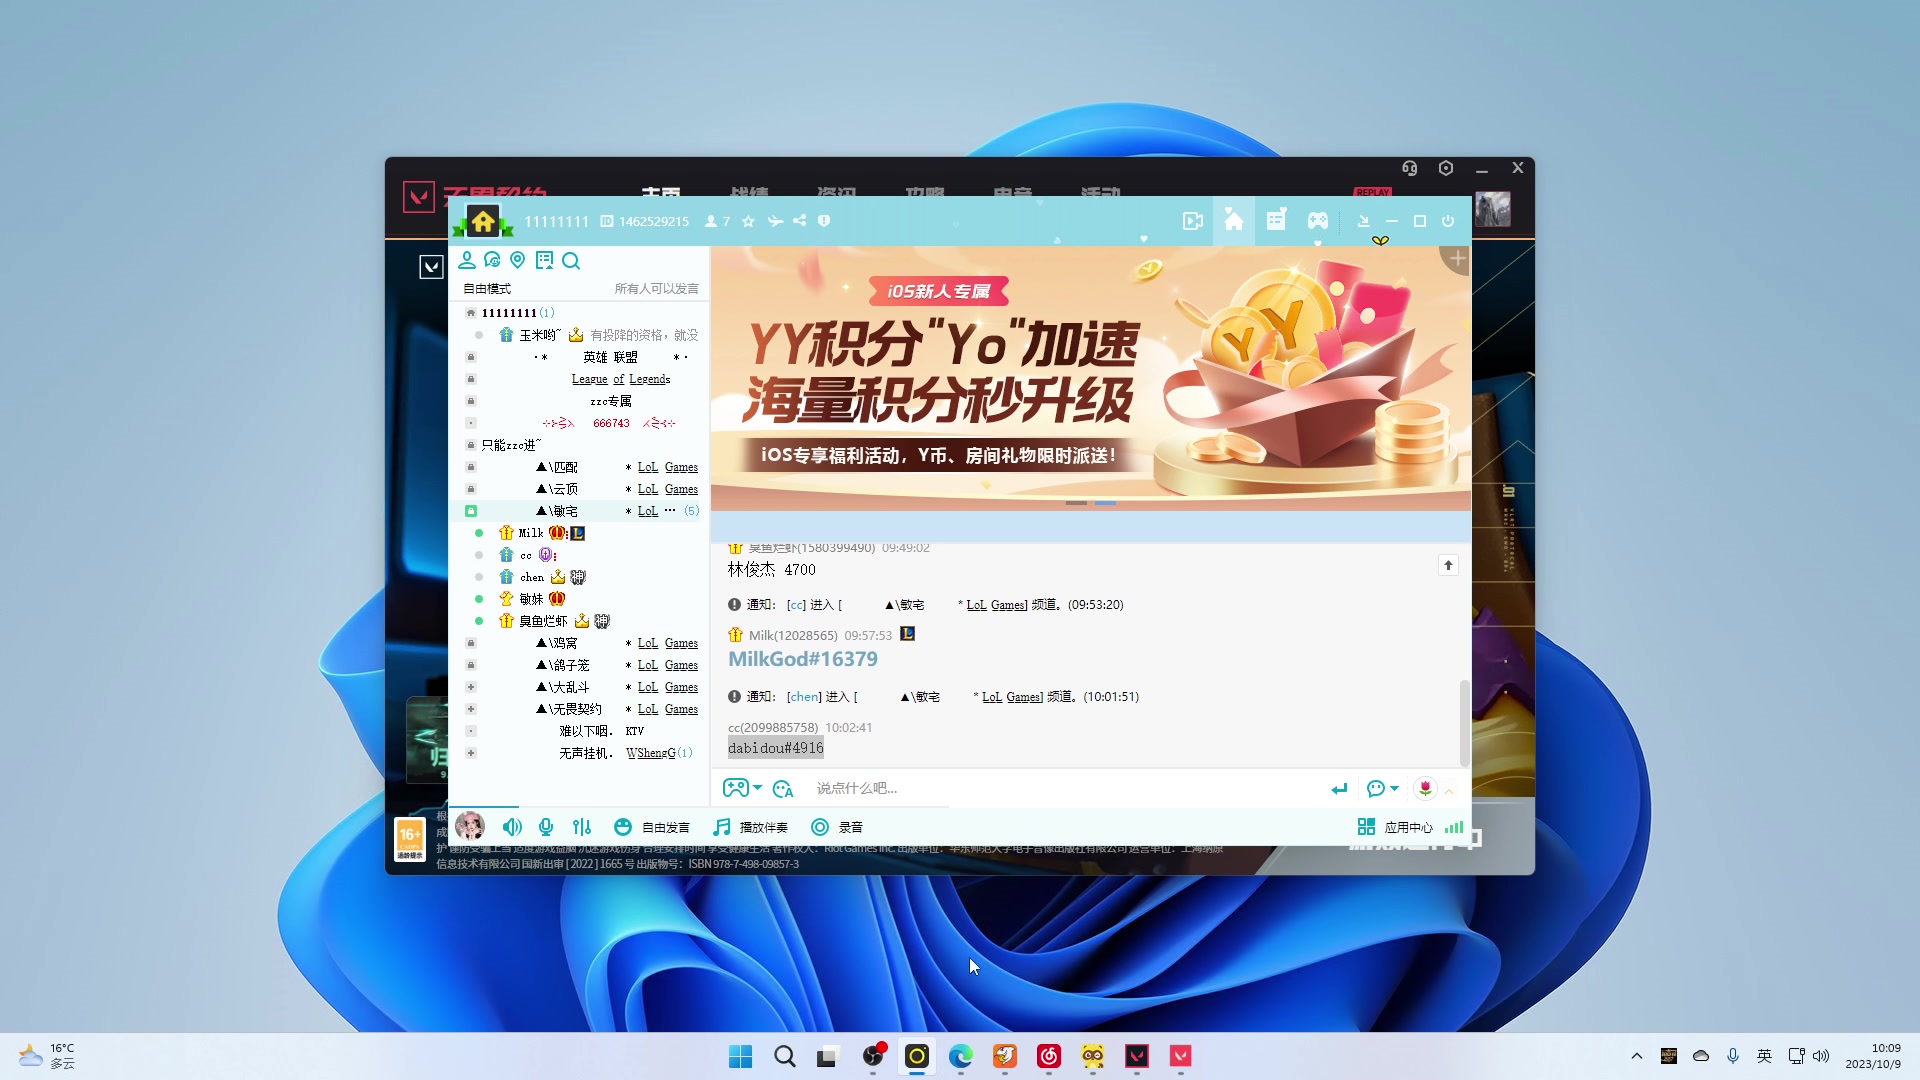This screenshot has height=1080, width=1920.
Task: Click the MilkGod#16379 chat message
Action: click(x=803, y=659)
